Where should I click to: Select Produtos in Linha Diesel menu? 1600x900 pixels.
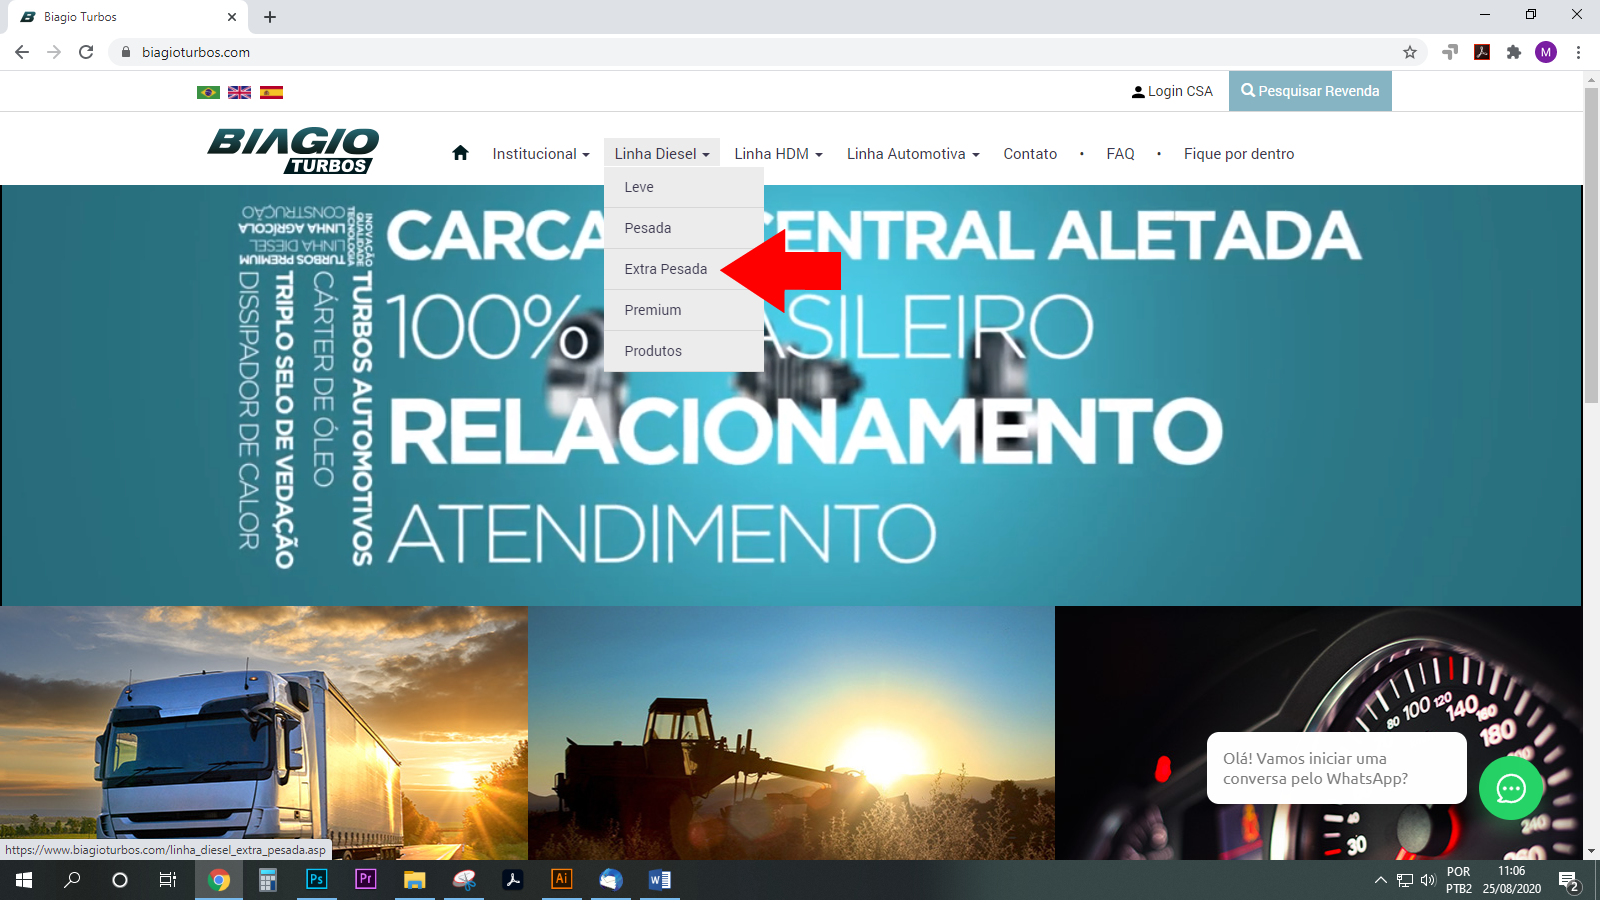684,351
